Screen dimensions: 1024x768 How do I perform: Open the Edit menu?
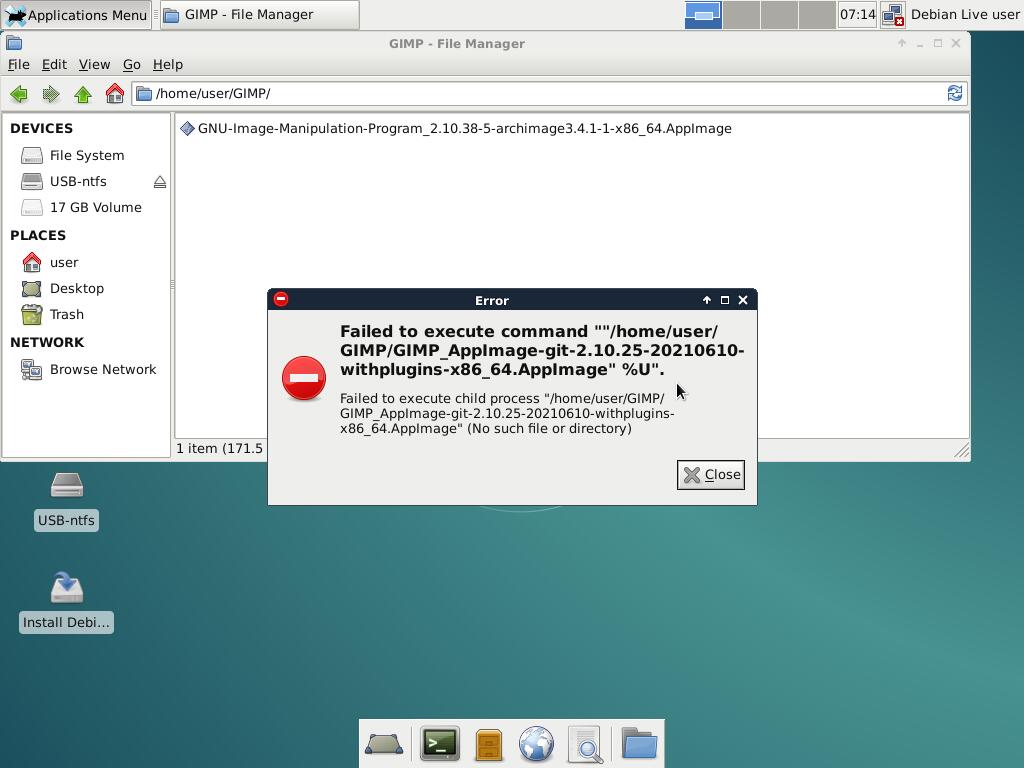[x=54, y=65]
